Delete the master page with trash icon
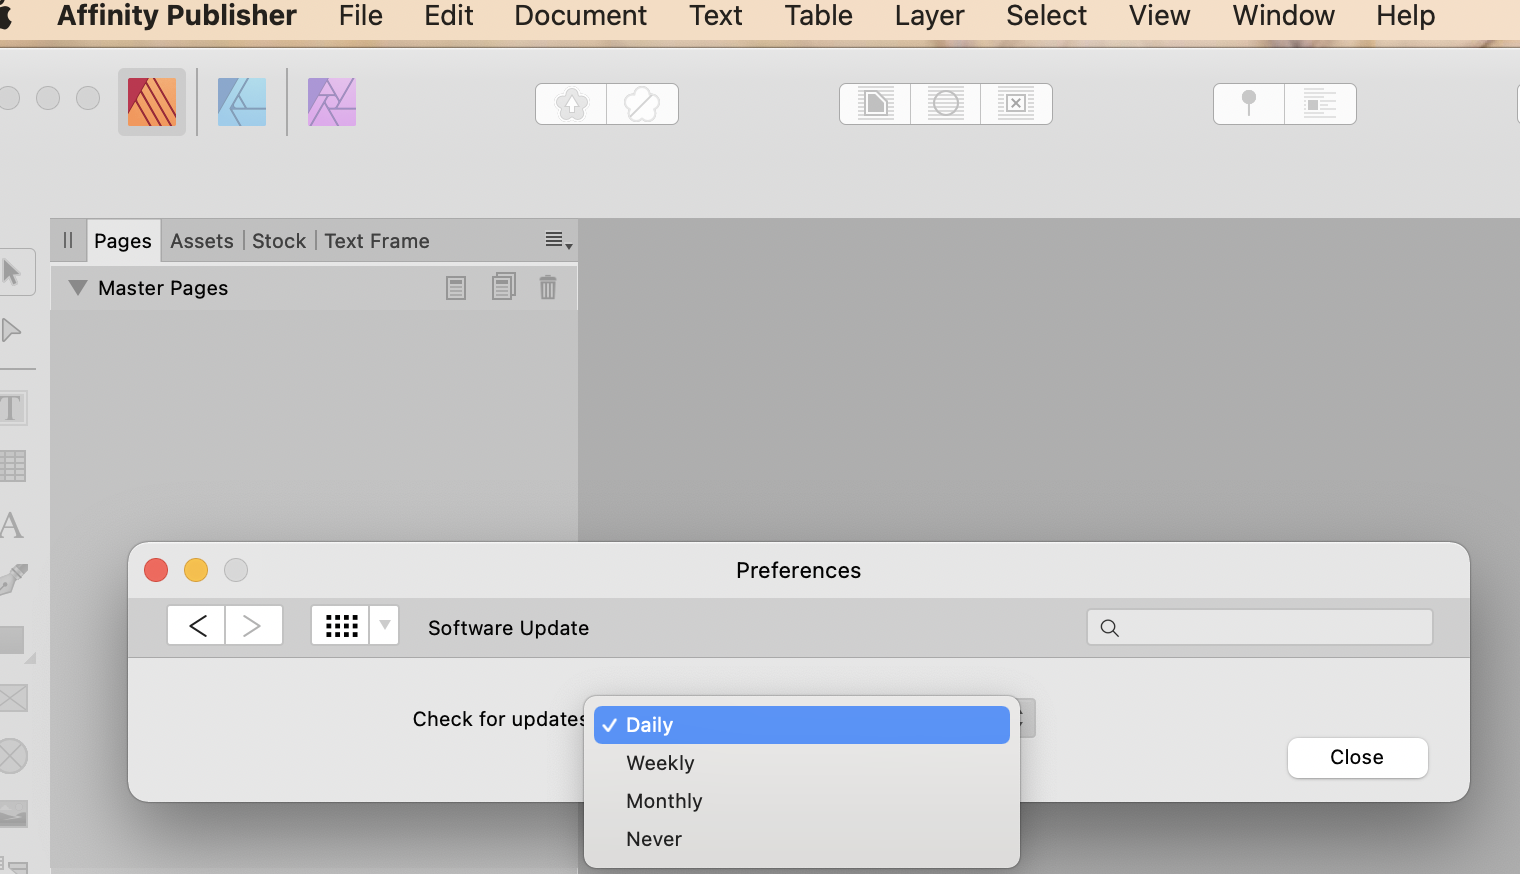The width and height of the screenshot is (1520, 874). tap(548, 288)
